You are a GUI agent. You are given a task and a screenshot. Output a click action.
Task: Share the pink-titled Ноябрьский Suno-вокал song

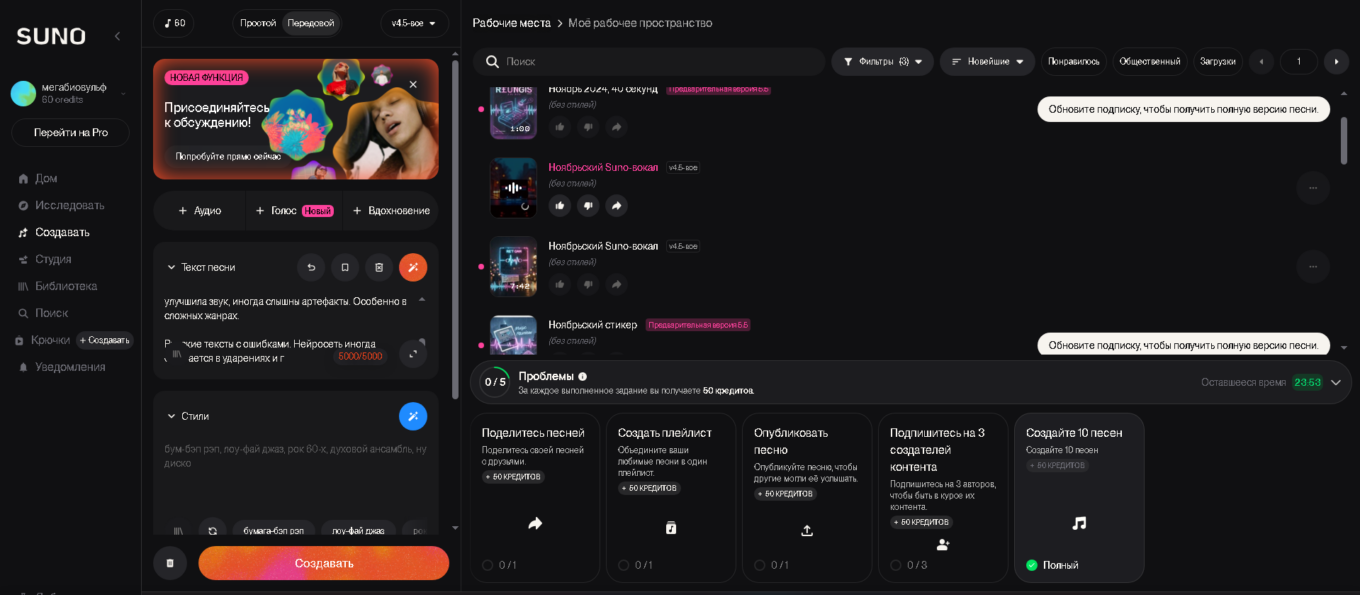(x=617, y=205)
